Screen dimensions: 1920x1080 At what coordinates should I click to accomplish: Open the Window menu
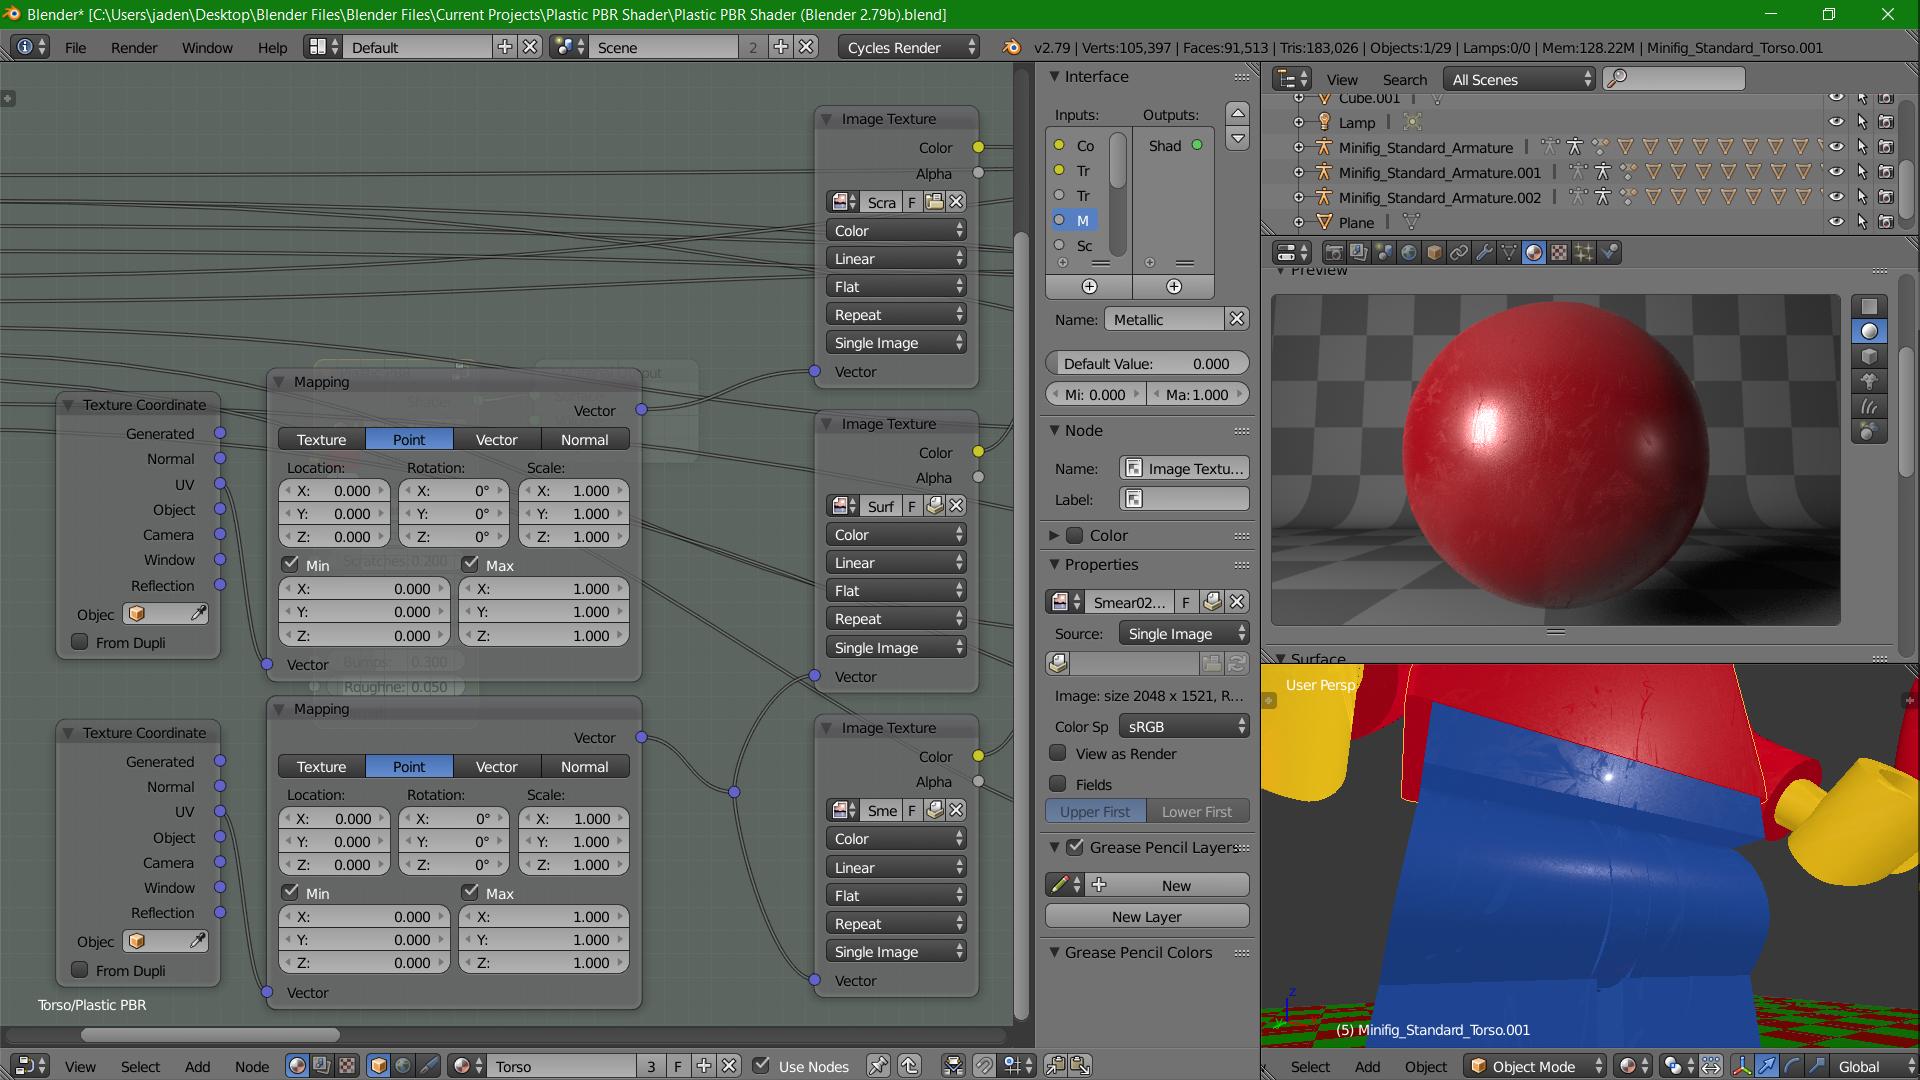coord(207,47)
